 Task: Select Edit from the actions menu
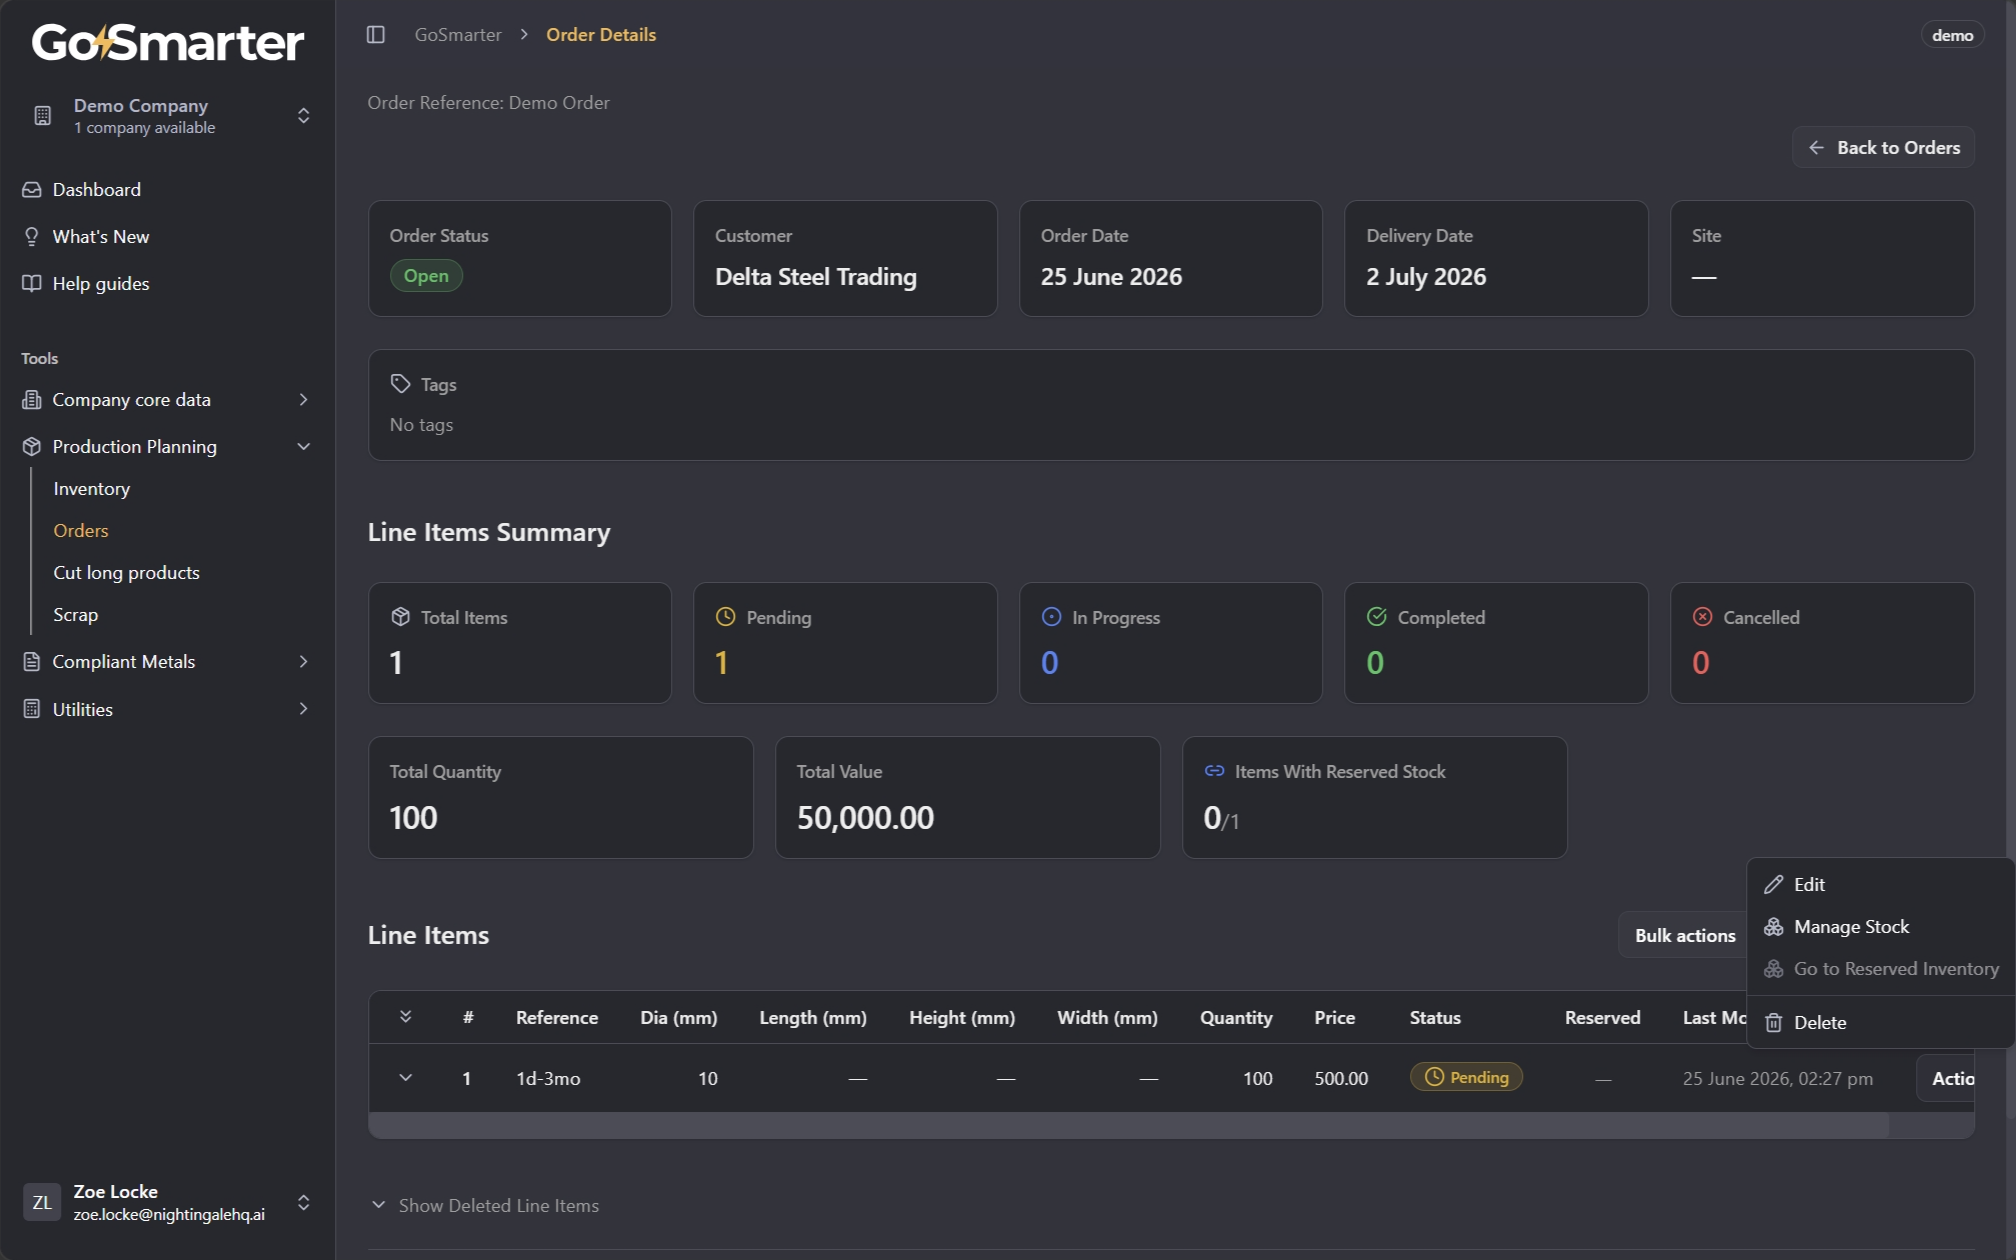click(1880, 885)
